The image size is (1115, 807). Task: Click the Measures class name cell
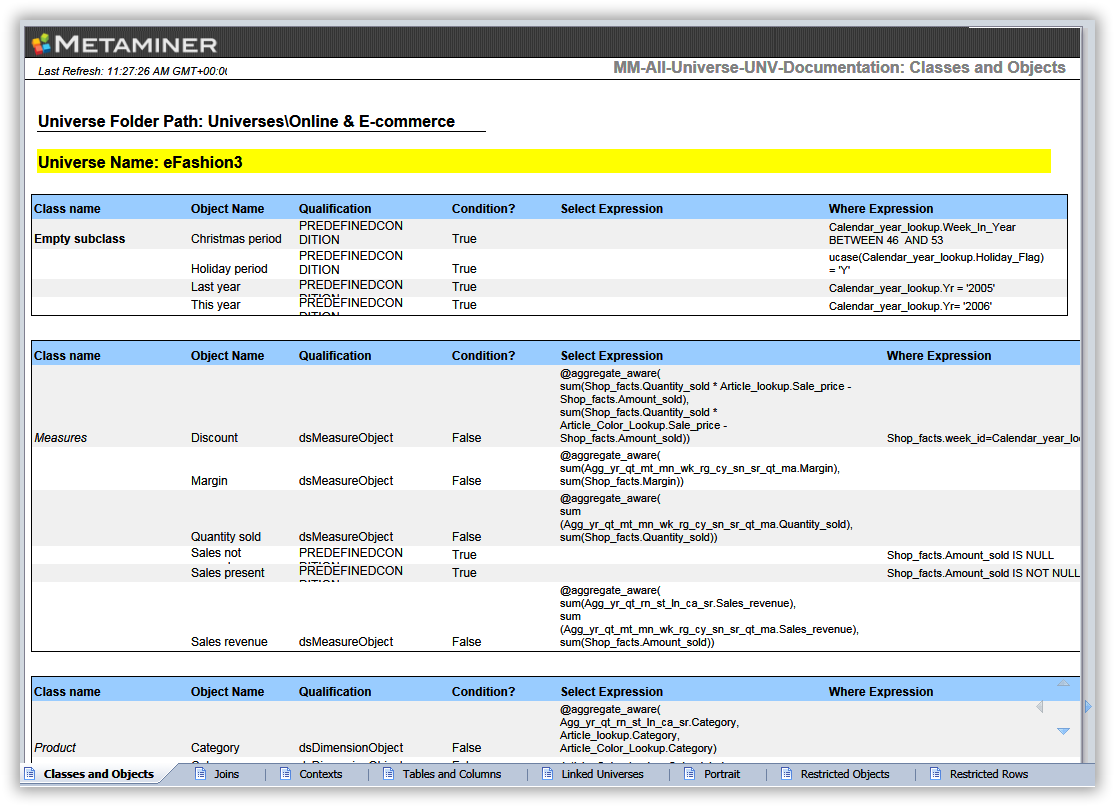[60, 438]
